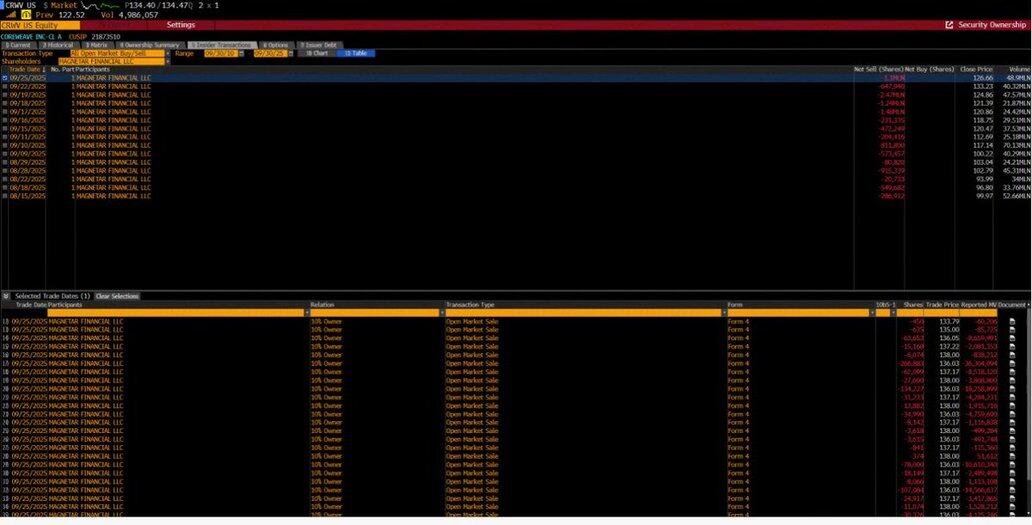
Task: Open document icon in the last transaction row
Action: pos(1012,513)
